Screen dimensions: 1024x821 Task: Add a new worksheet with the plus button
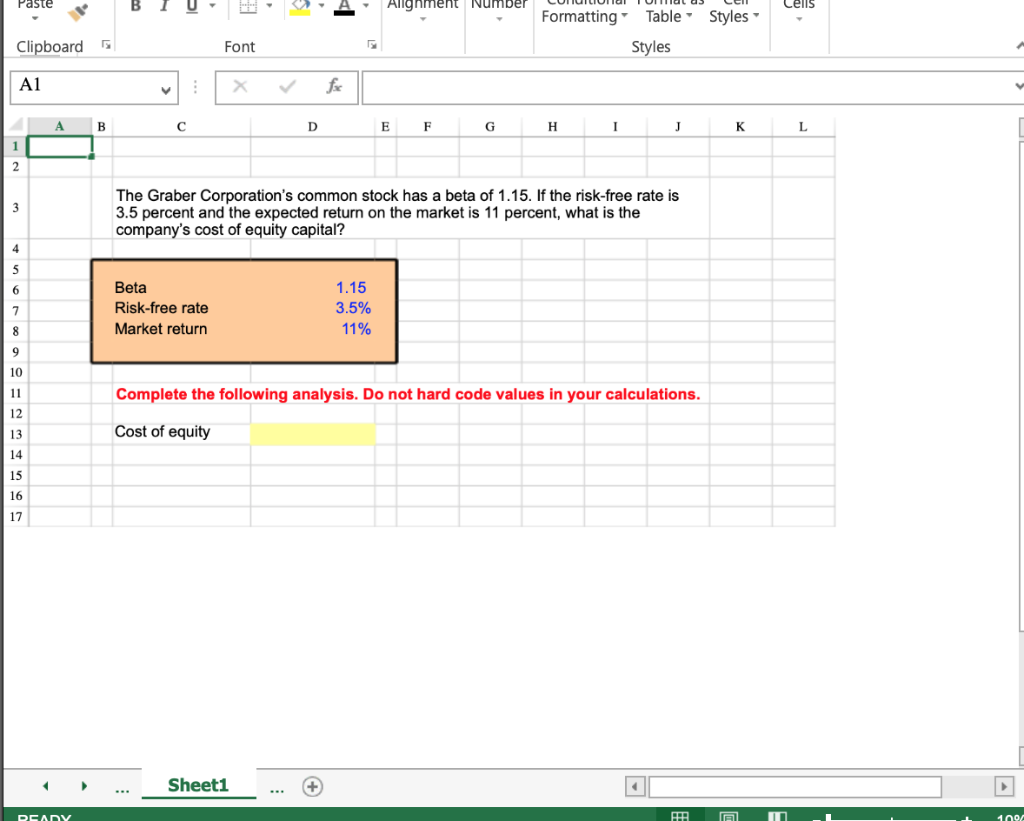[x=312, y=787]
